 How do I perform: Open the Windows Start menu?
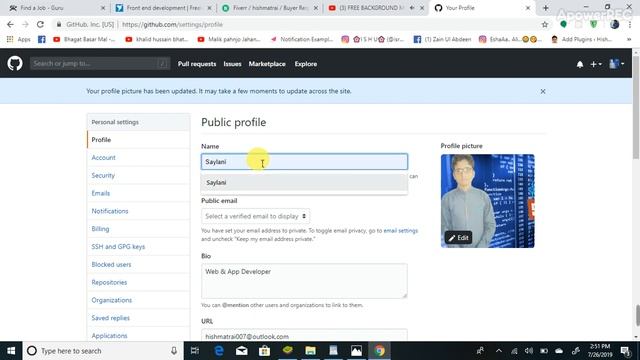11,351
